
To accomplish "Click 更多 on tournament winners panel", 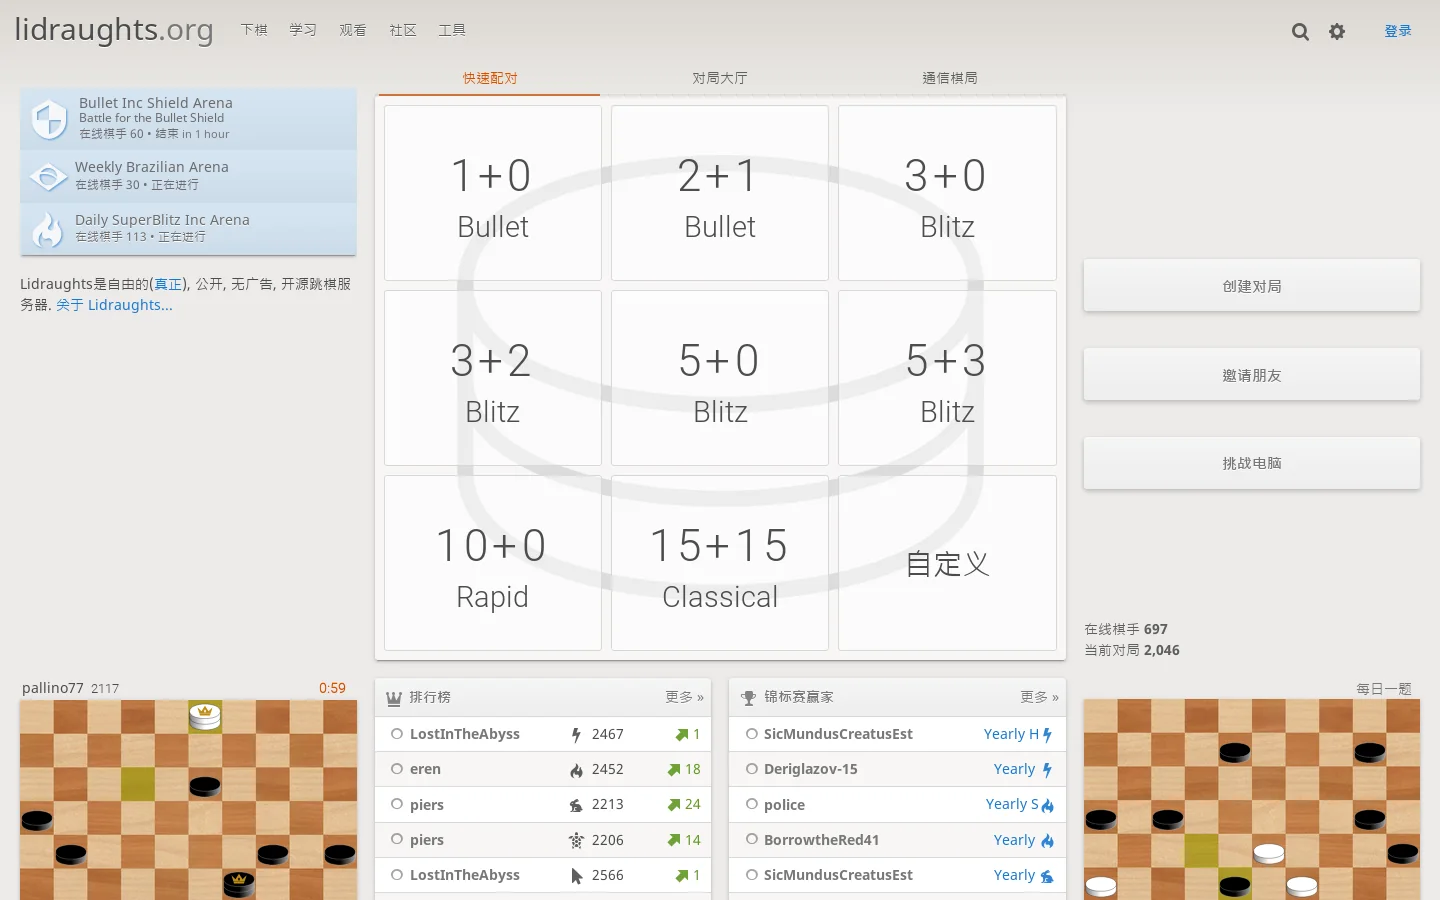I will pyautogui.click(x=1040, y=697).
